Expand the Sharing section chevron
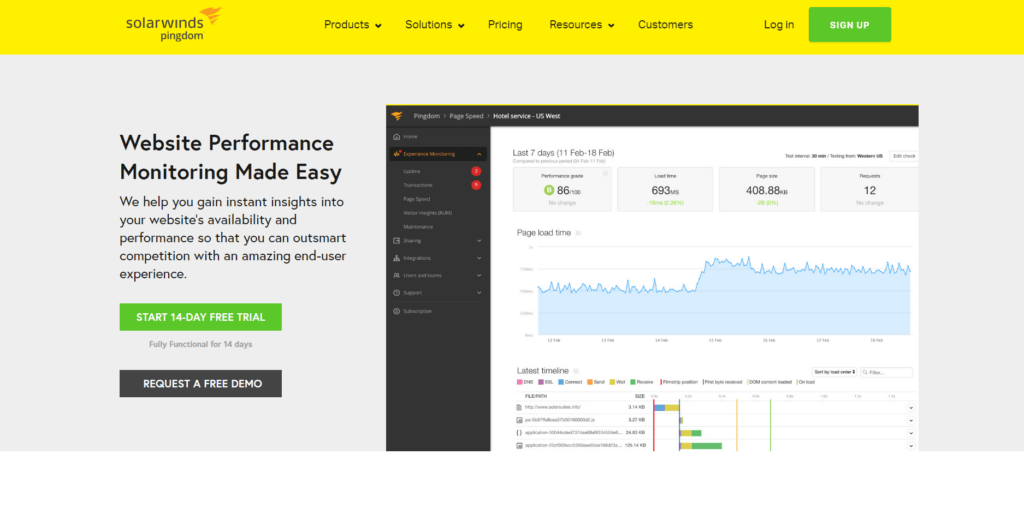Screen dimensions: 1024x508 coord(479,241)
